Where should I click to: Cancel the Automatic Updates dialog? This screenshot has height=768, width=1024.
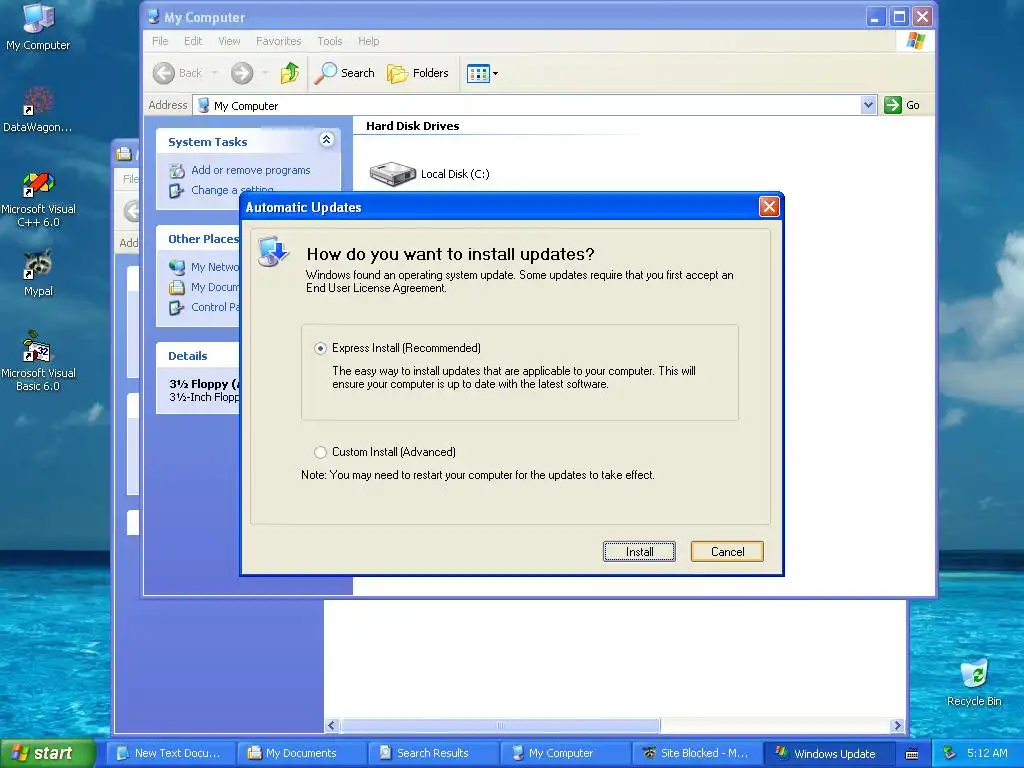click(727, 552)
